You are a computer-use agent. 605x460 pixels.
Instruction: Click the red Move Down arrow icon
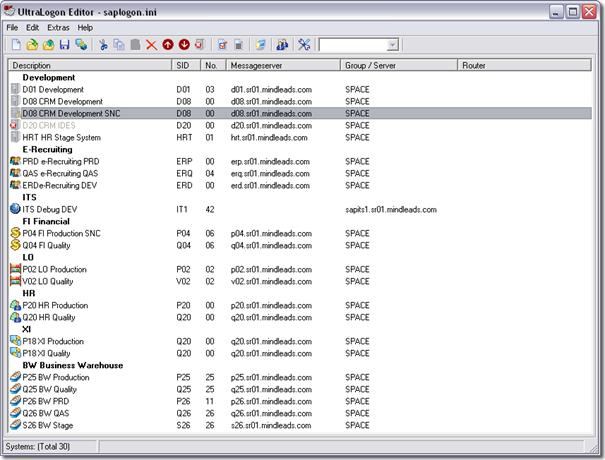pyautogui.click(x=184, y=45)
